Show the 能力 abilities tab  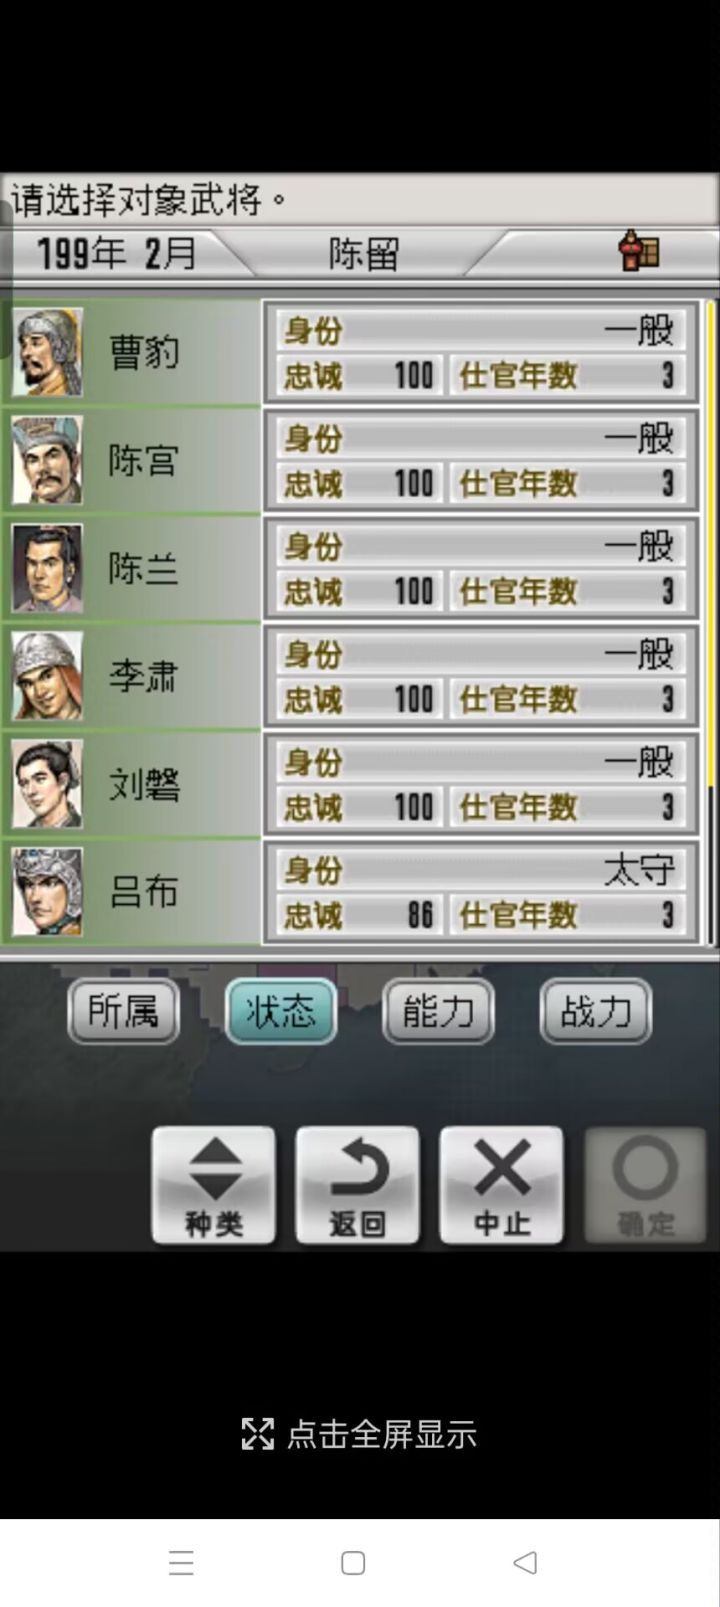point(438,1011)
